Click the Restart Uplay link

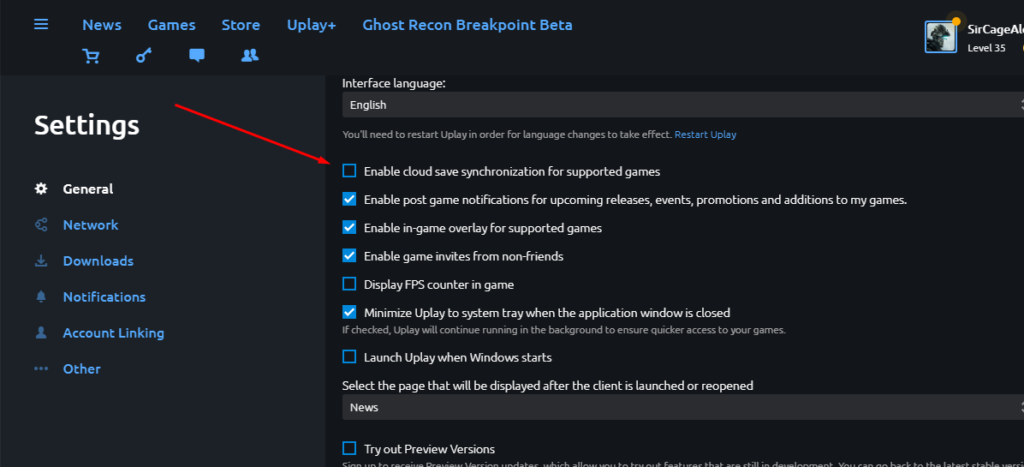click(x=705, y=134)
